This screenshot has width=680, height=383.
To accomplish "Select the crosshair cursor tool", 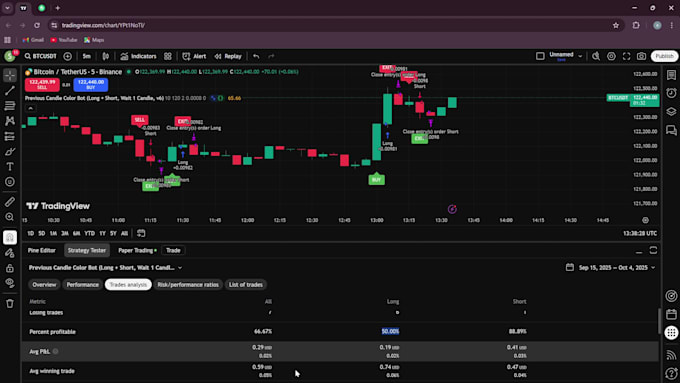I will [x=10, y=75].
